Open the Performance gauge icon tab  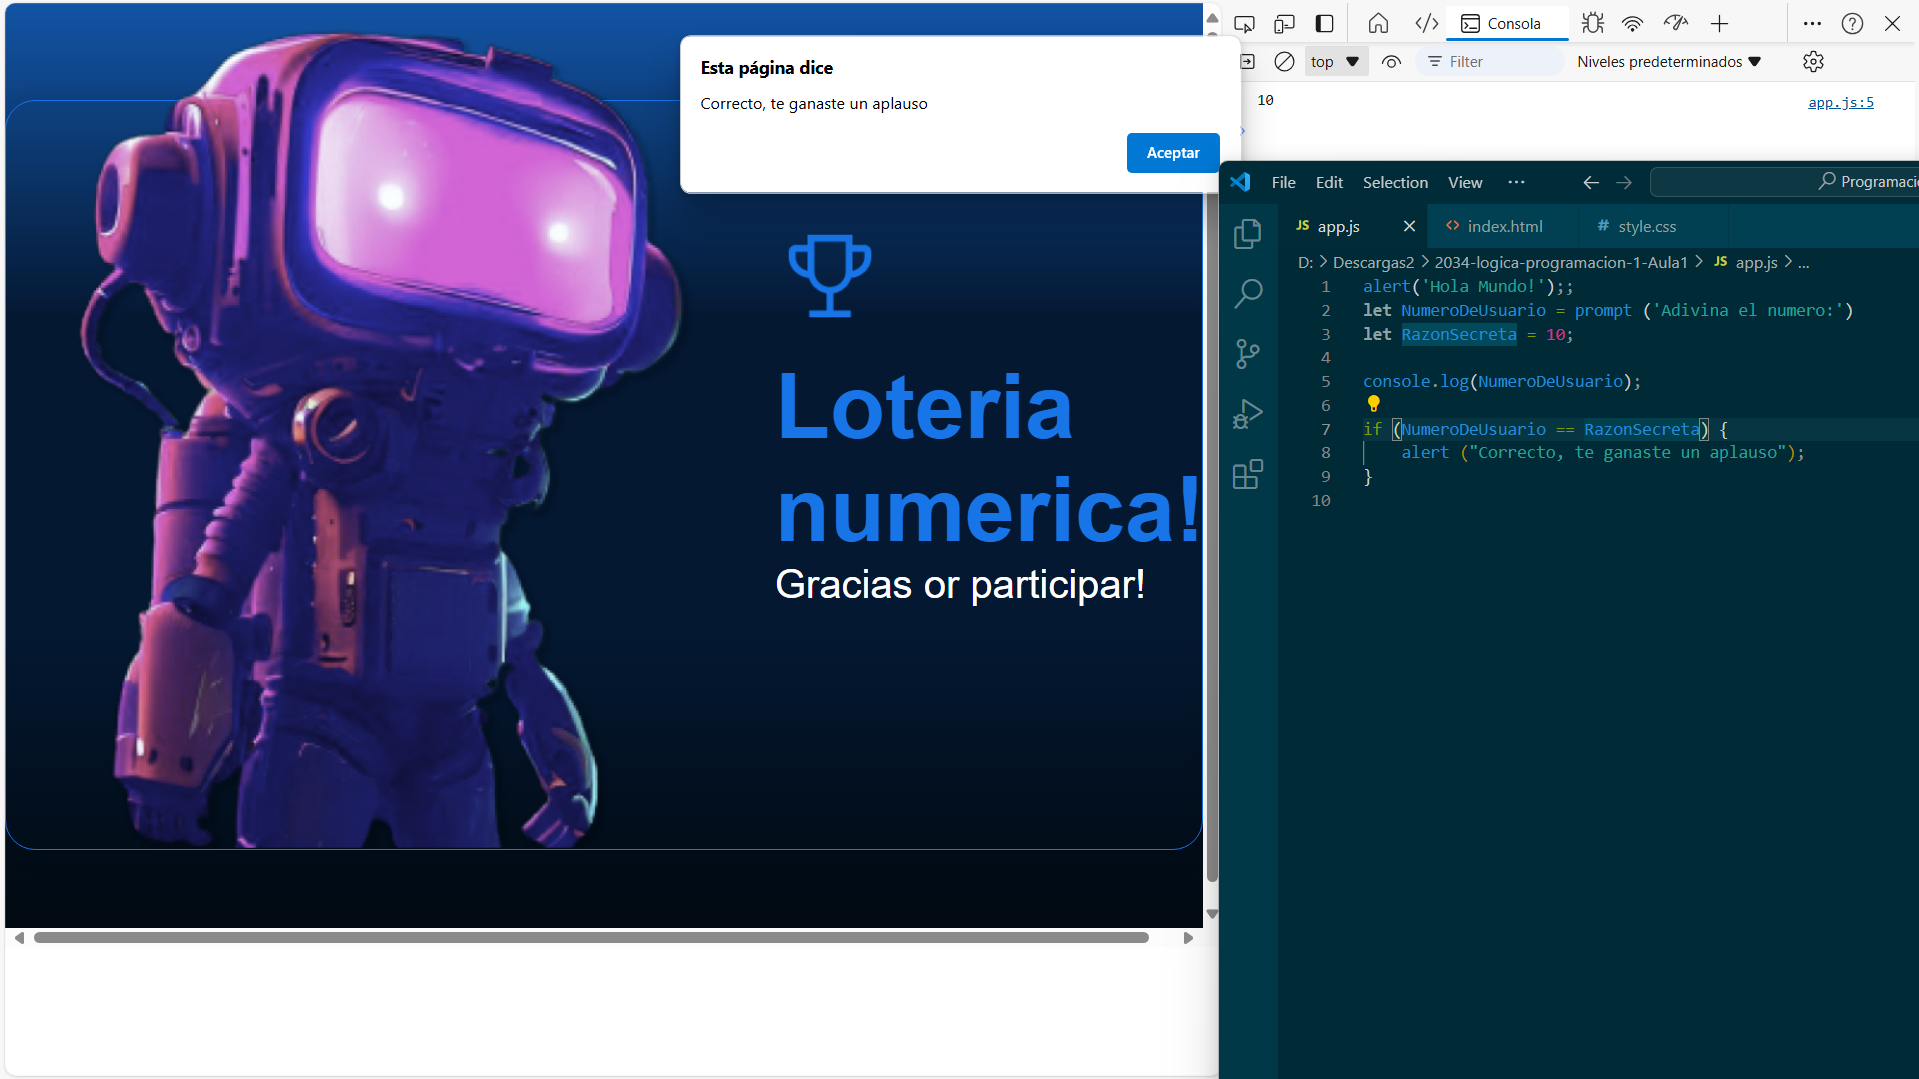point(1676,24)
